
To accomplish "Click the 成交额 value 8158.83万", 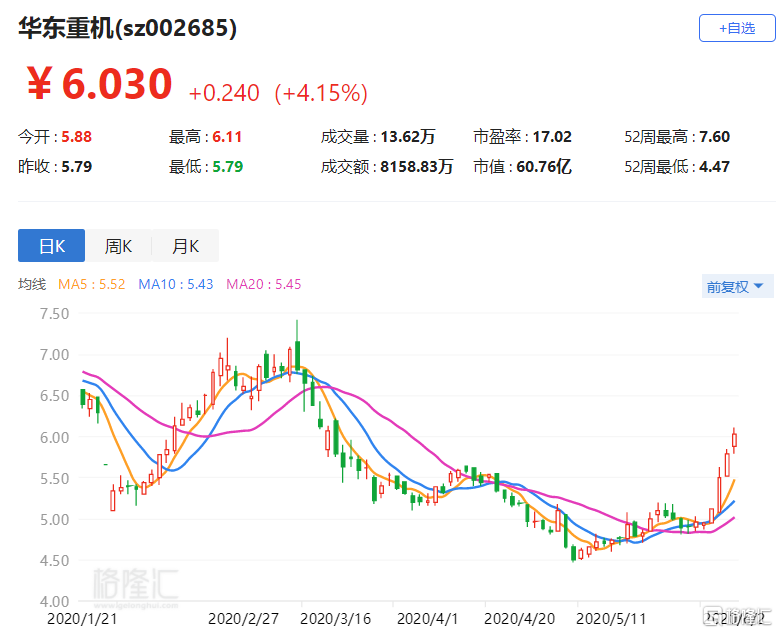I will (417, 166).
